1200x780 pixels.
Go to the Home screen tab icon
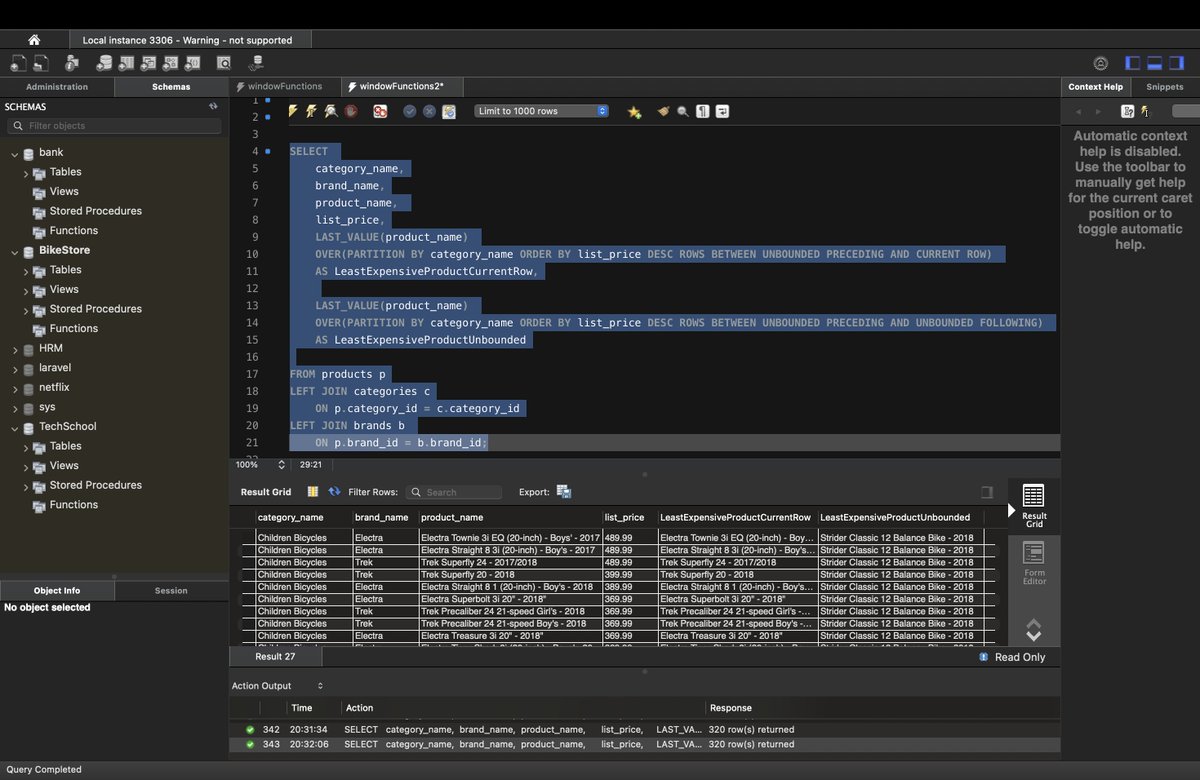[34, 40]
